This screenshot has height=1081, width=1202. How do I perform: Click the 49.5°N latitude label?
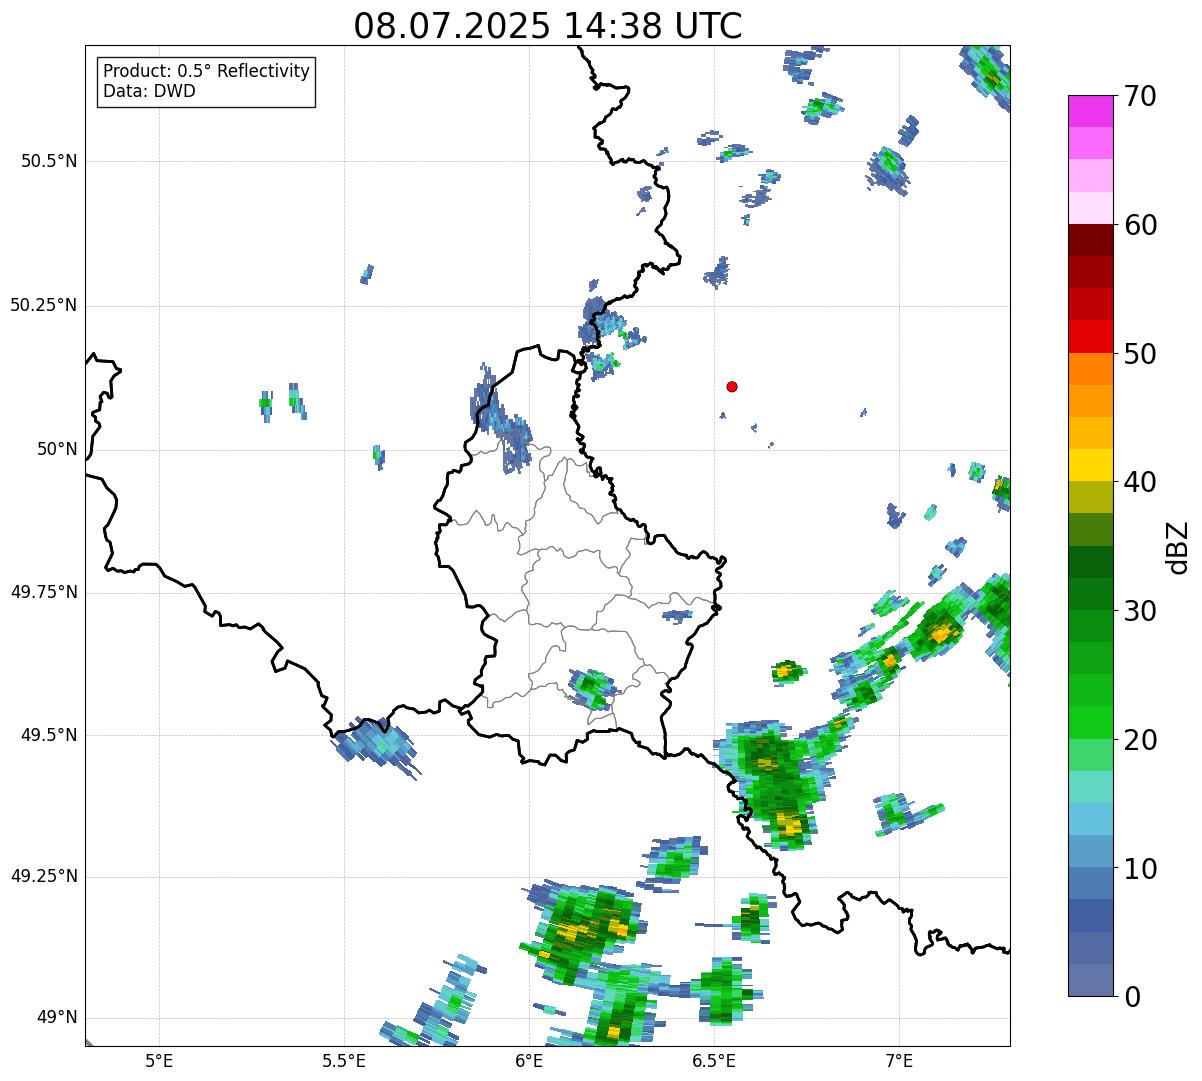point(49,735)
